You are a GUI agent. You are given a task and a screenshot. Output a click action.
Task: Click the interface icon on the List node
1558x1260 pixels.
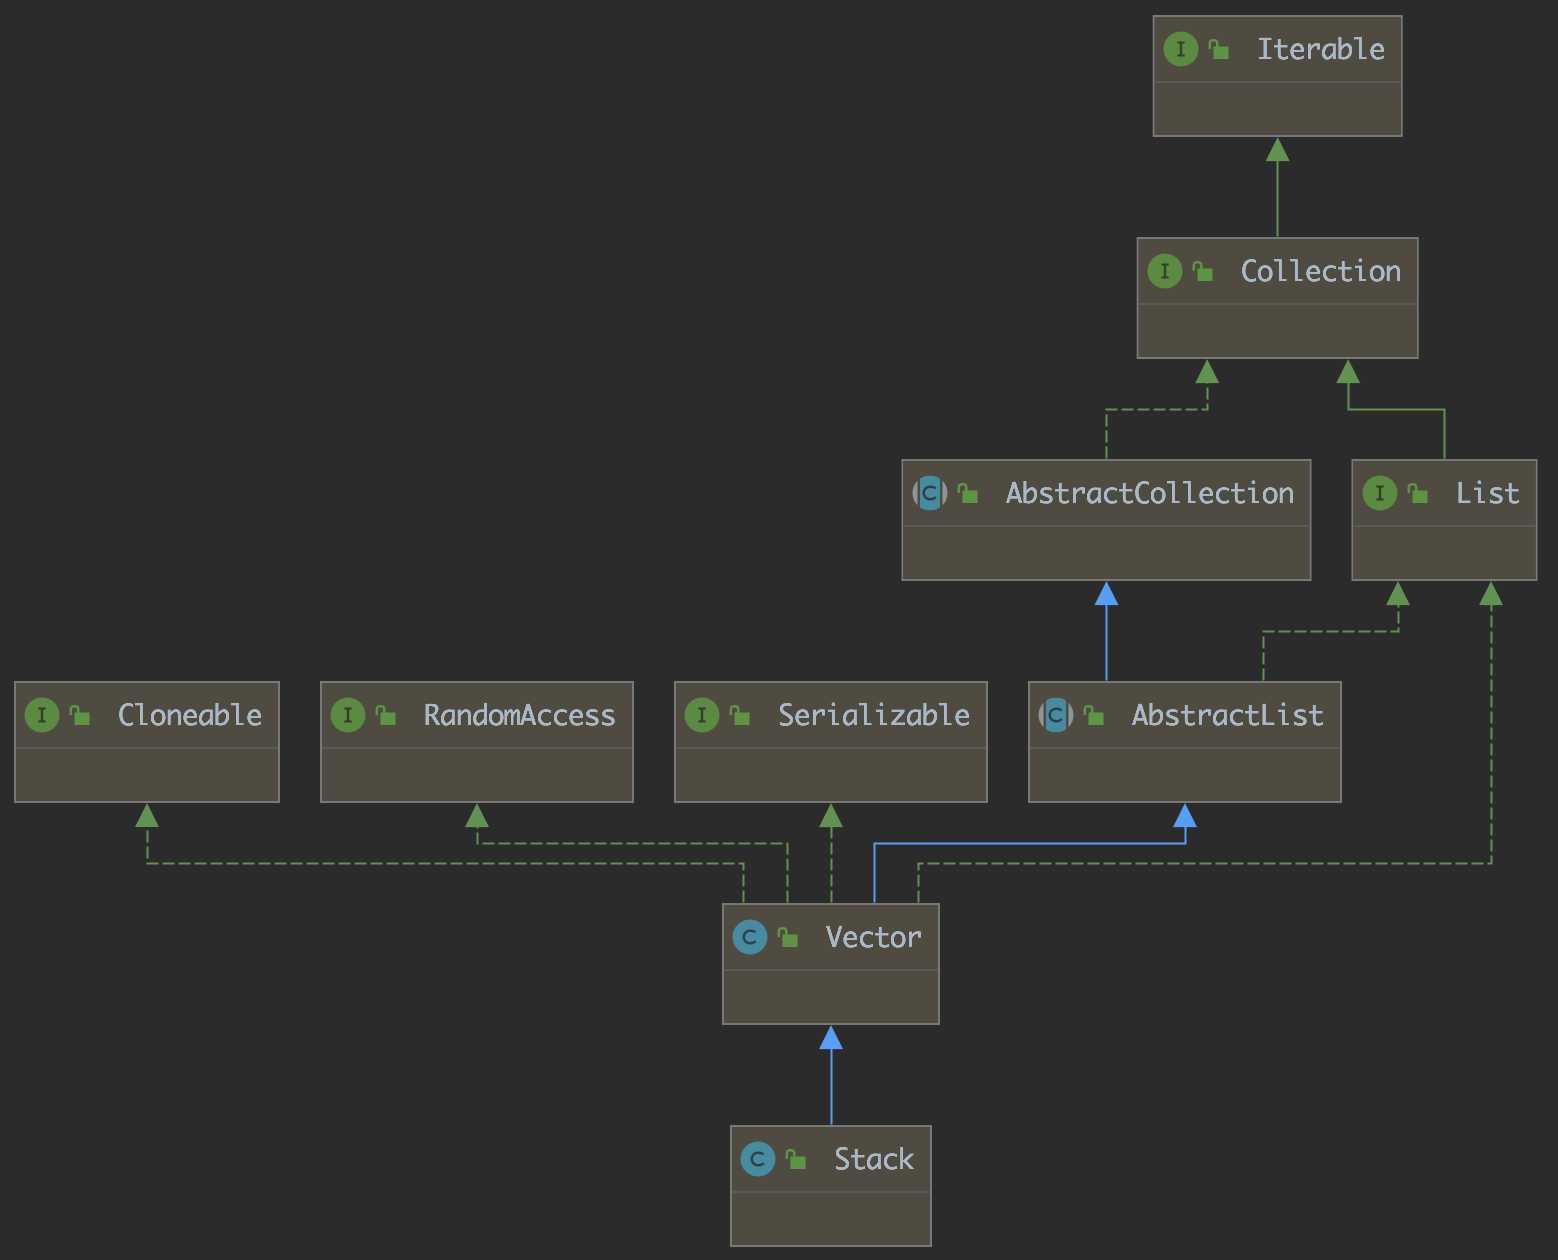click(1379, 493)
